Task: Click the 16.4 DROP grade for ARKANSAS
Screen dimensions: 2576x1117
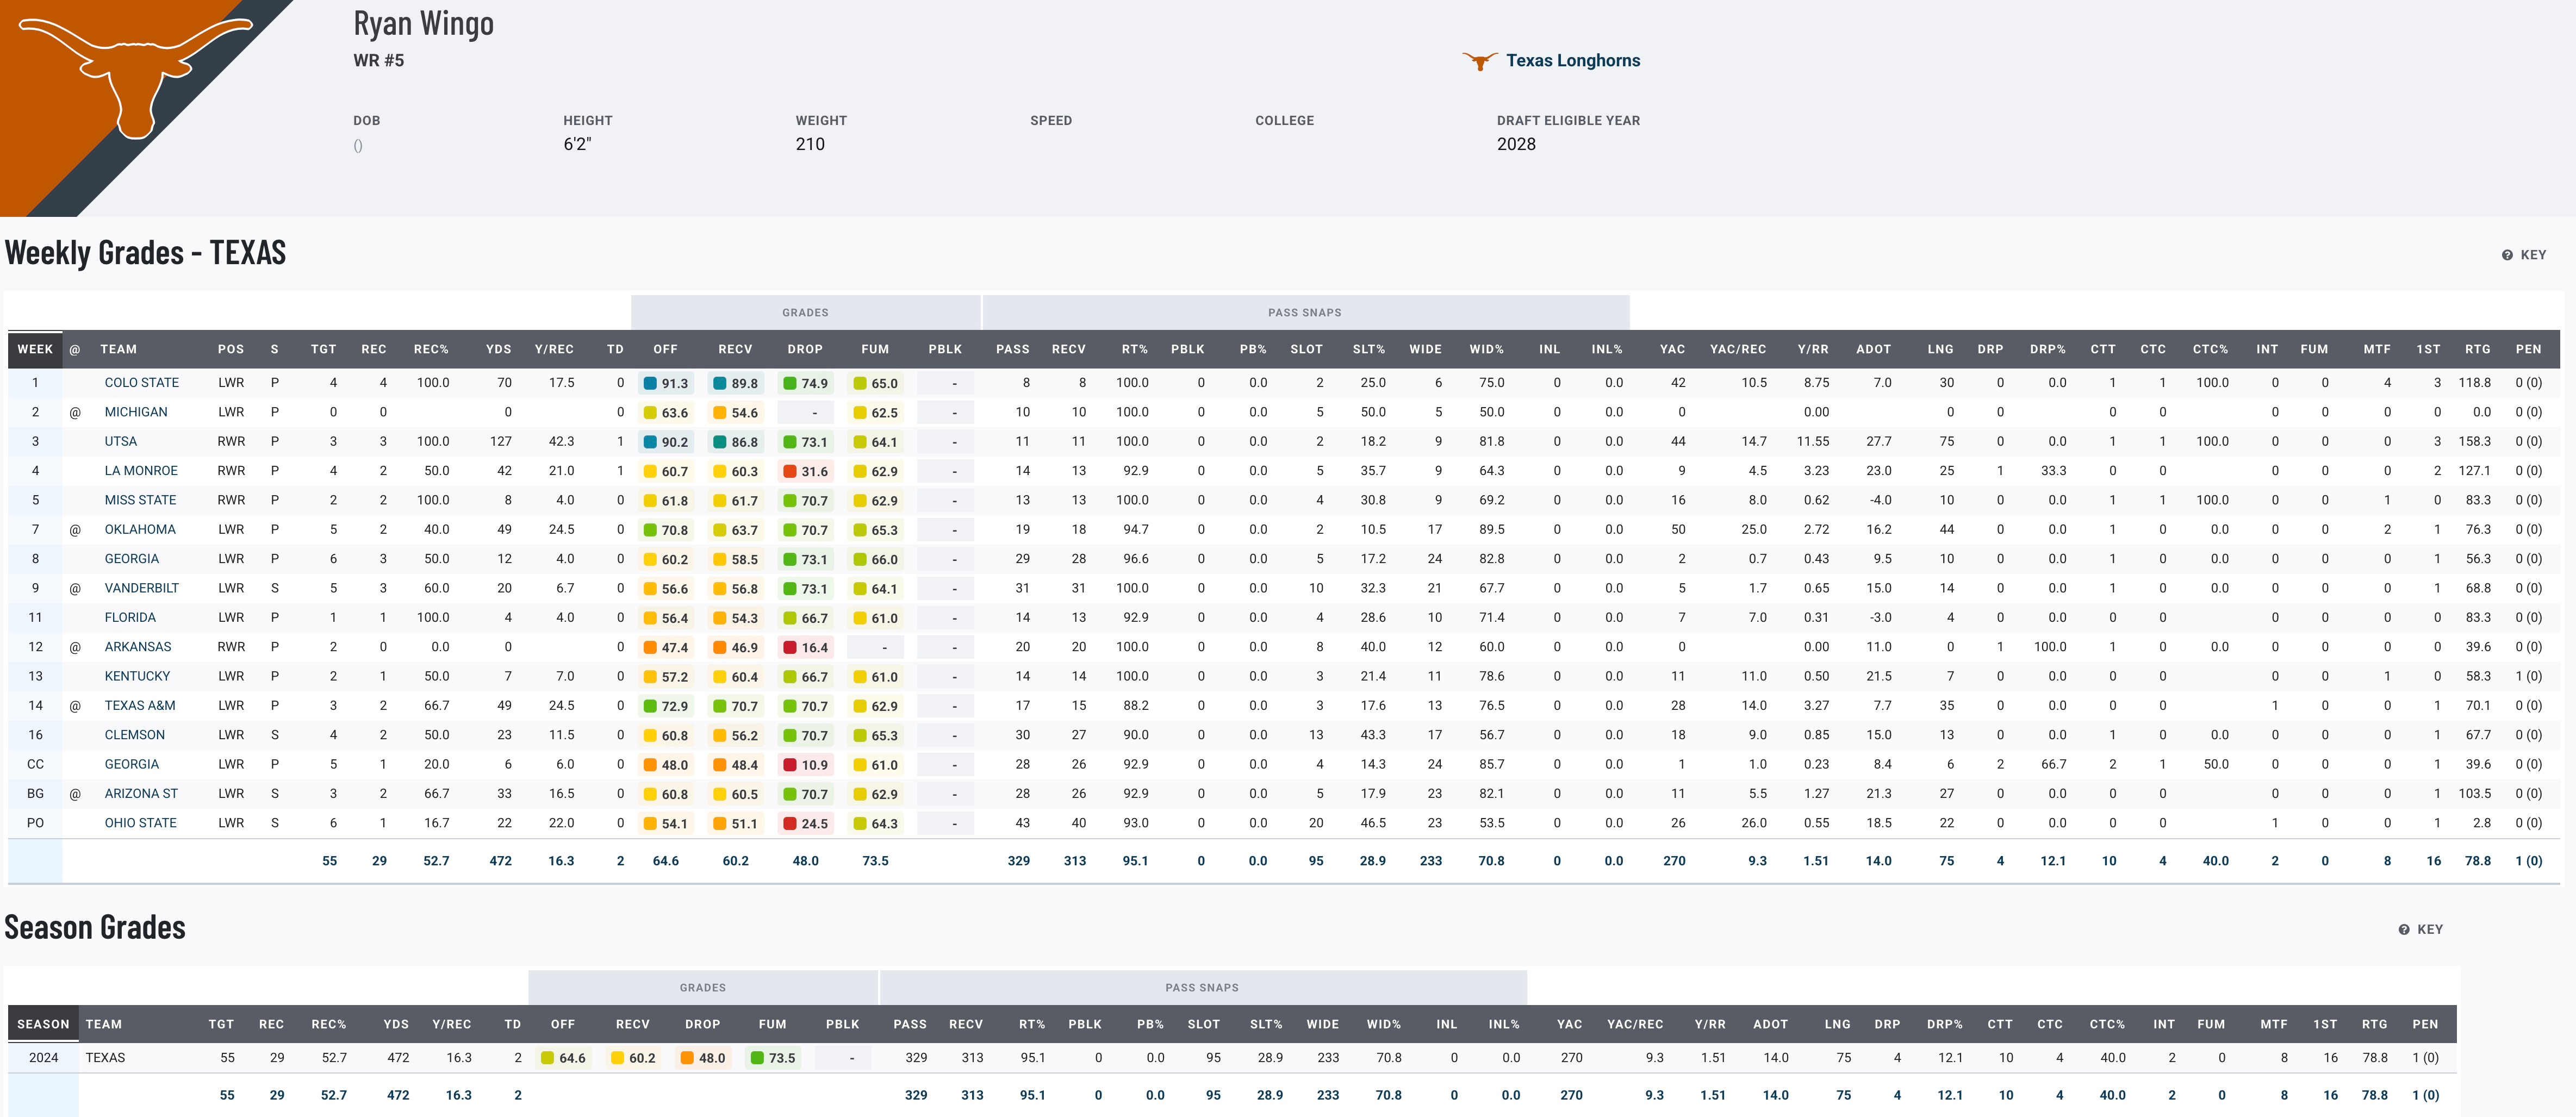Action: 806,647
